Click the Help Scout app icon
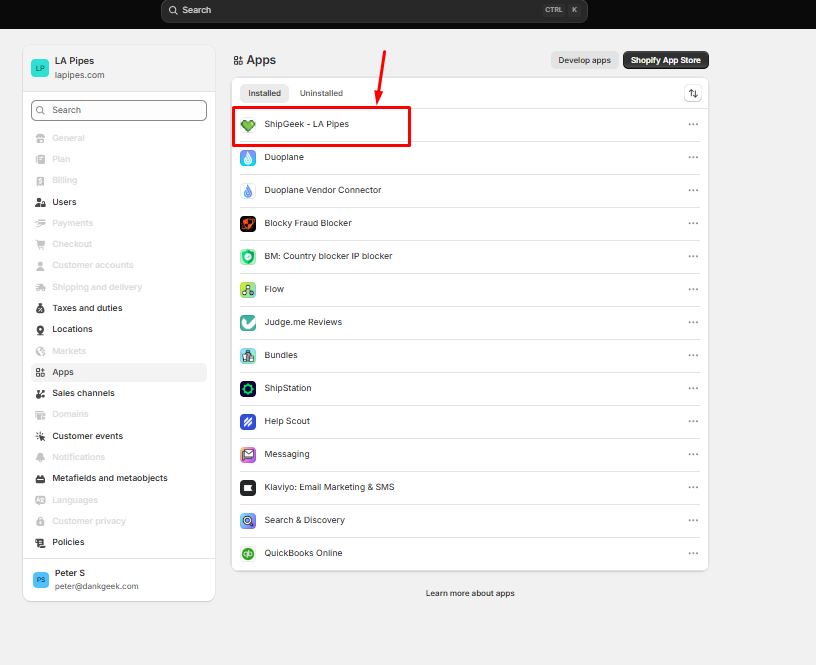Image resolution: width=816 pixels, height=665 pixels. [248, 421]
